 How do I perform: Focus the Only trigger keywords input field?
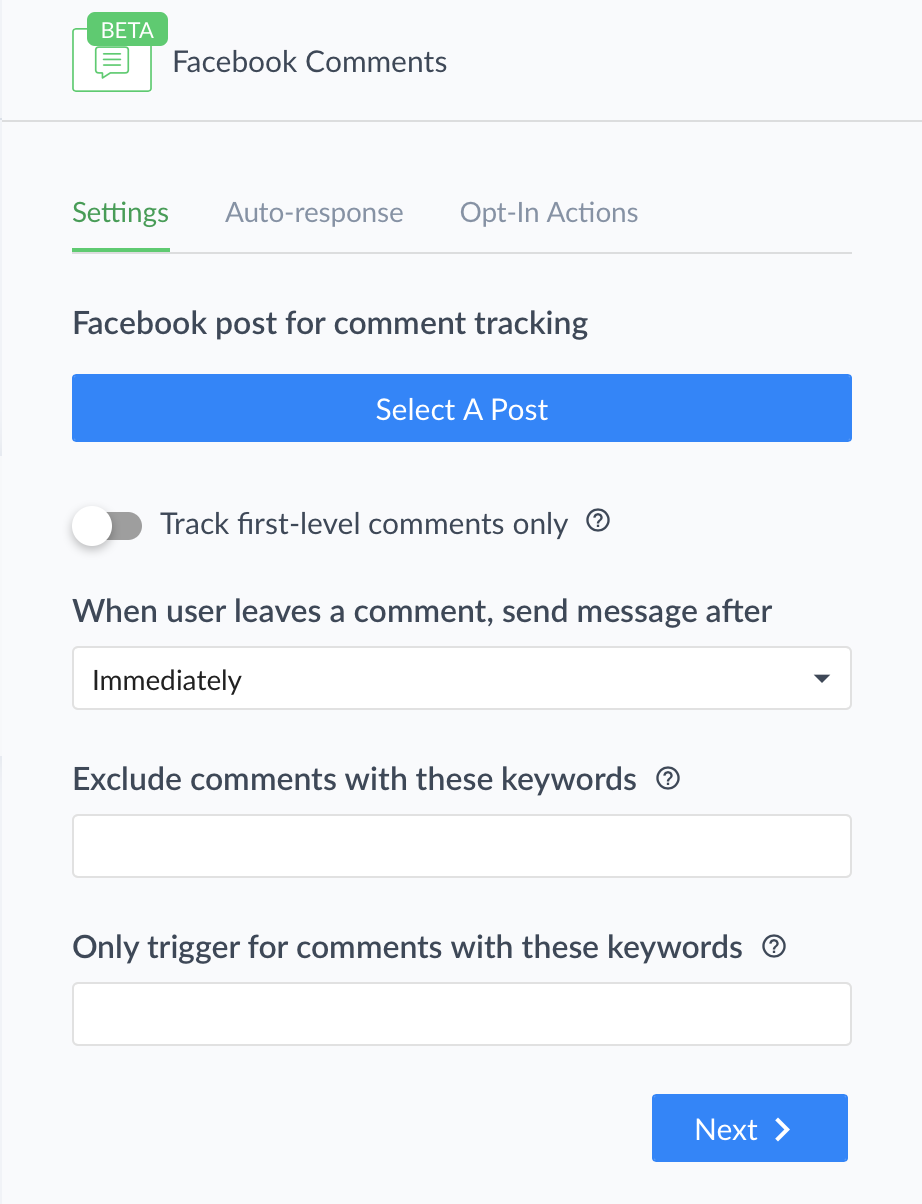[462, 1014]
